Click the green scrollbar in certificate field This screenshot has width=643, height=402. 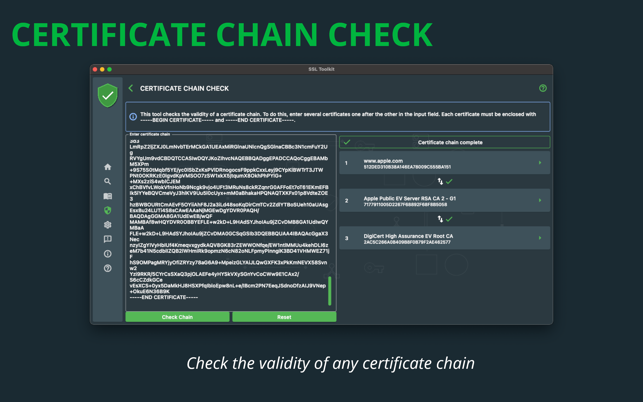tap(330, 291)
